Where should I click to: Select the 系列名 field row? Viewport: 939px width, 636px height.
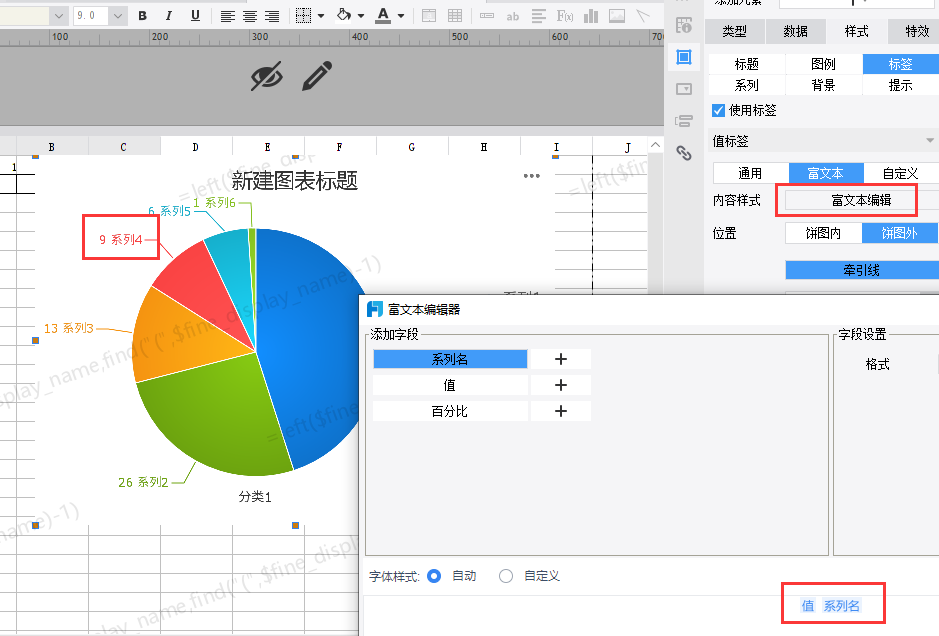click(450, 359)
